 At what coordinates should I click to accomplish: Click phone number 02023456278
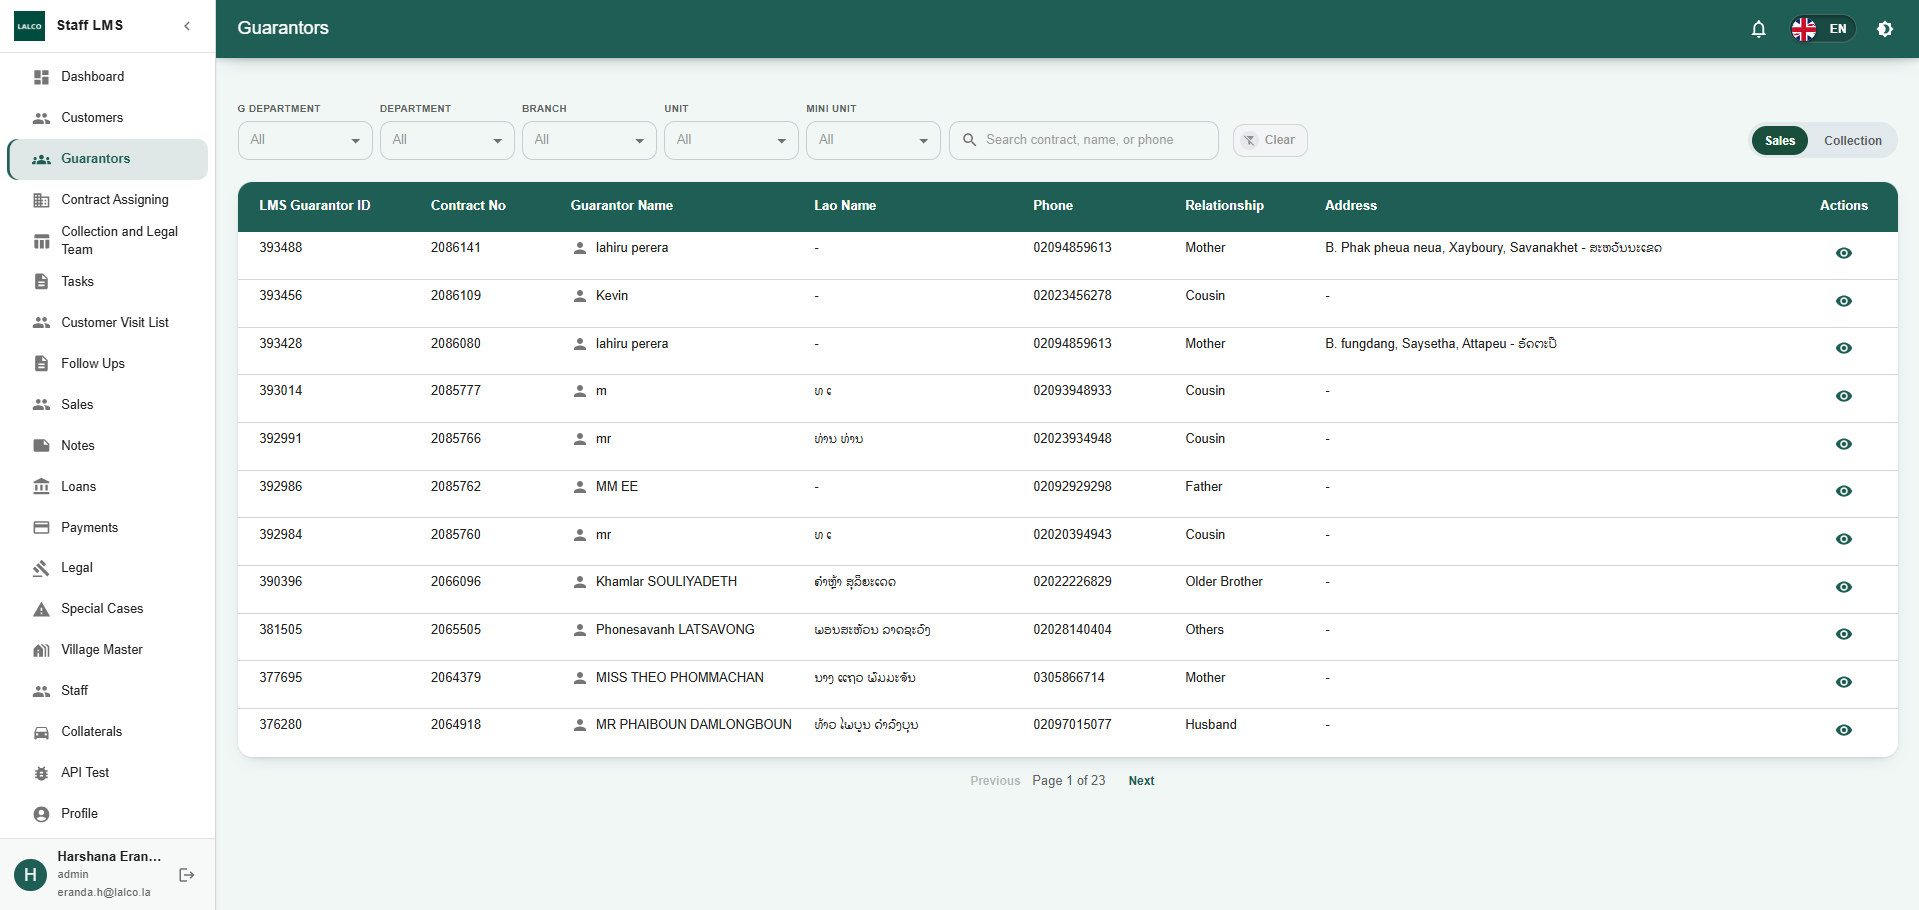(1072, 296)
